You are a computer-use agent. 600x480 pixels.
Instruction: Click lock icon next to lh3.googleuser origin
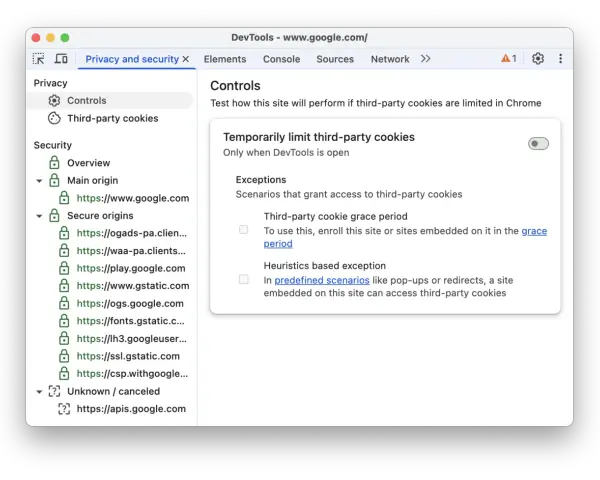(x=64, y=339)
